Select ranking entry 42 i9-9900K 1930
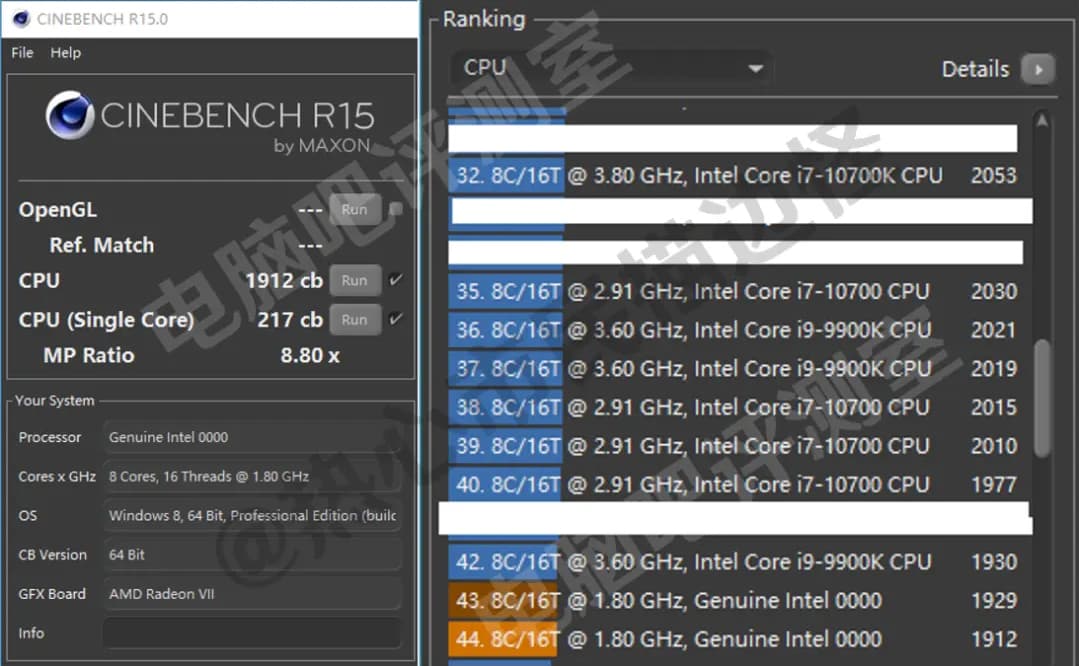Screen dimensions: 1079x666 point(736,561)
